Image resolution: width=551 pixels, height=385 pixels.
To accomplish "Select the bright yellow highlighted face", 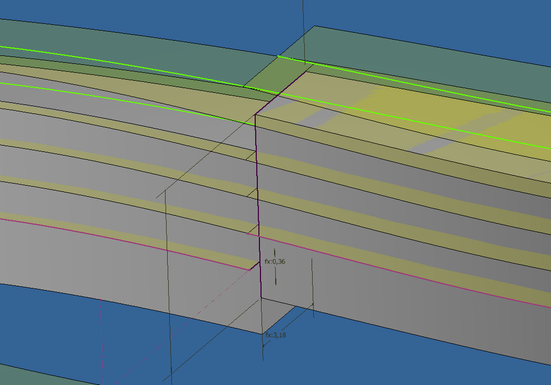I will point(457,116).
